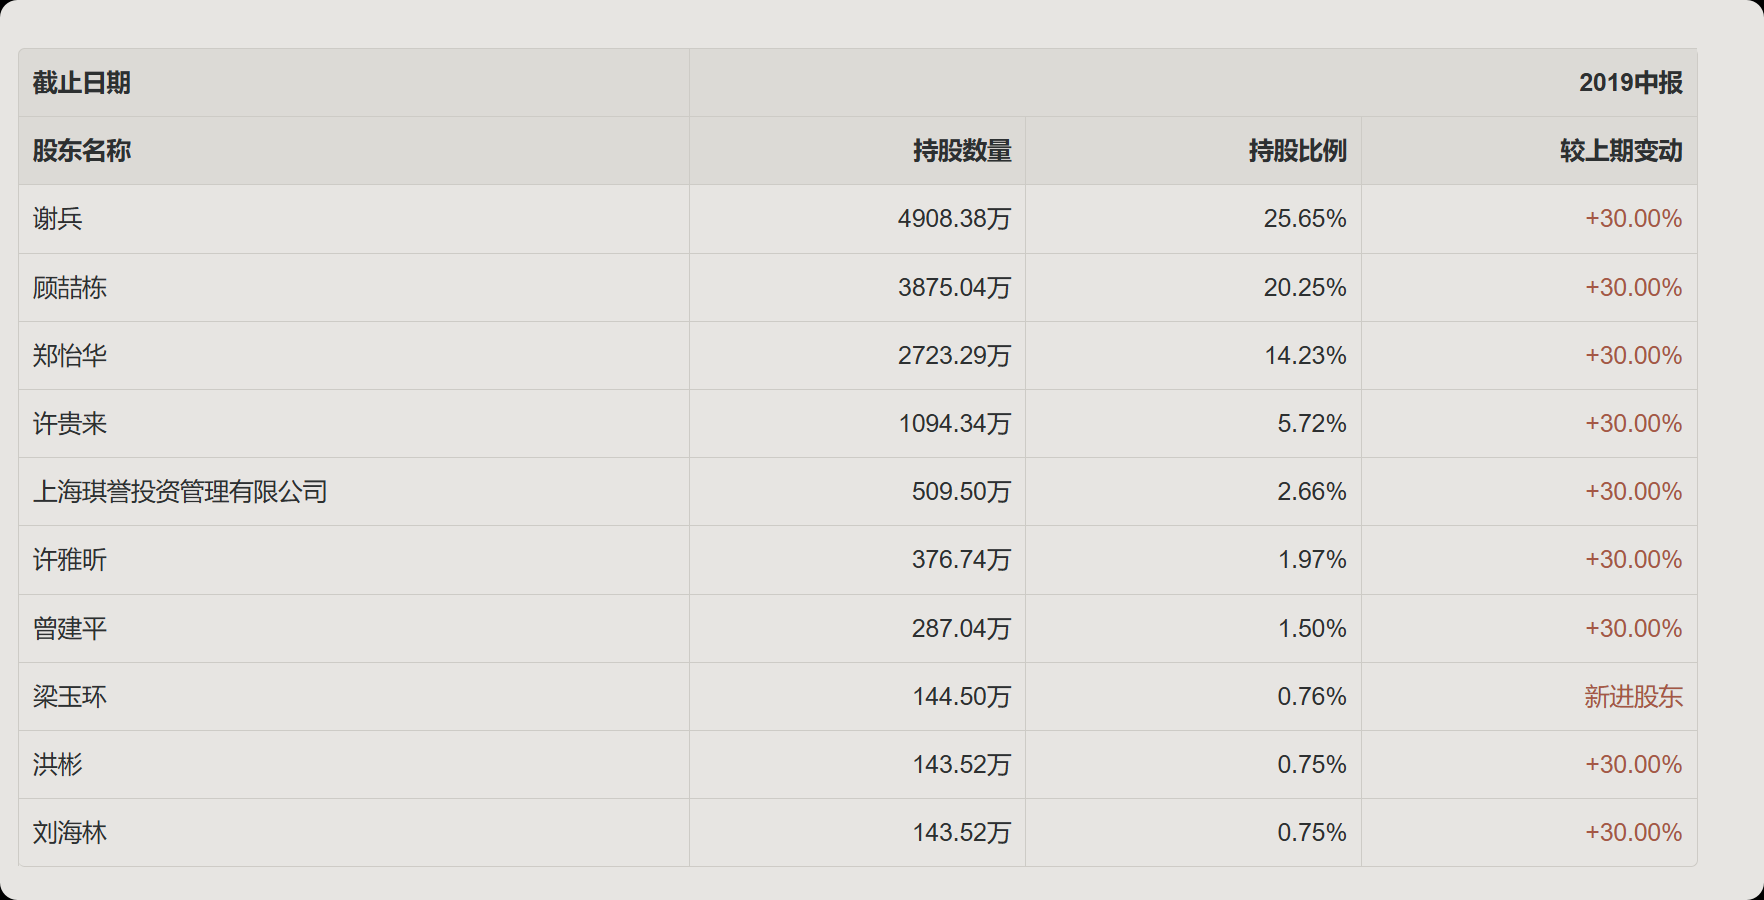Click the 持股数量 column header
This screenshot has width=1764, height=900.
[x=961, y=151]
